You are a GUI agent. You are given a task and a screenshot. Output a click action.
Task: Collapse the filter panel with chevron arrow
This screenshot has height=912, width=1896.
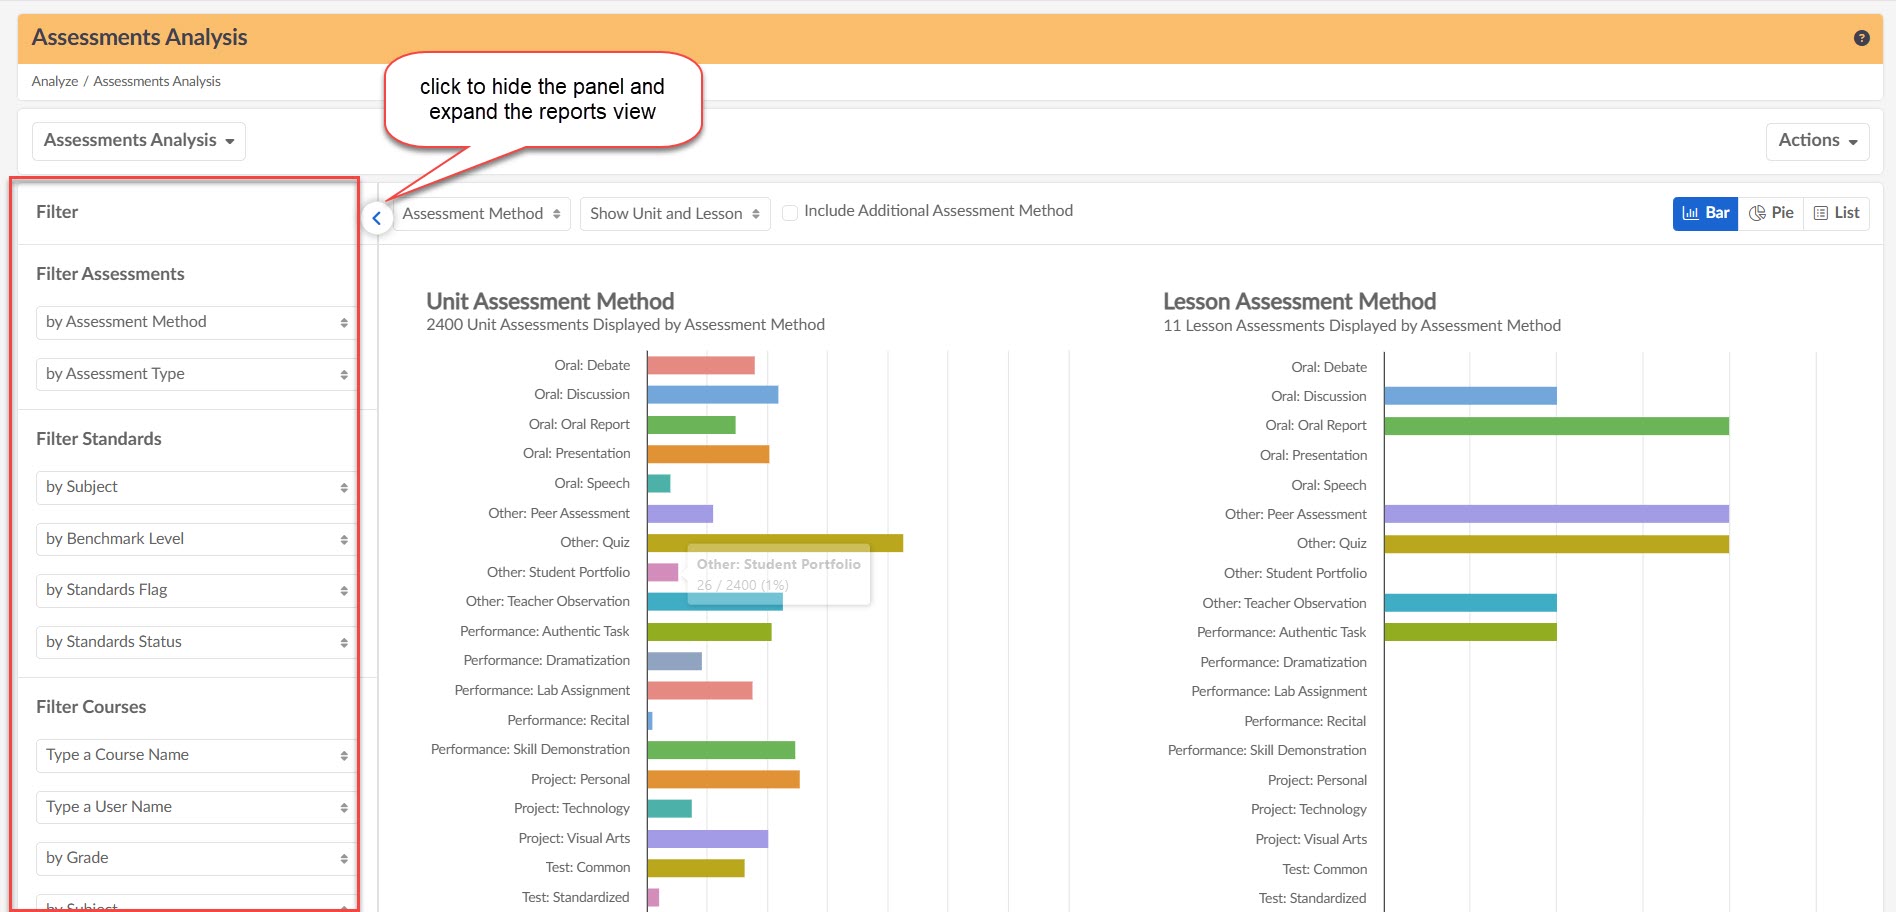click(376, 217)
